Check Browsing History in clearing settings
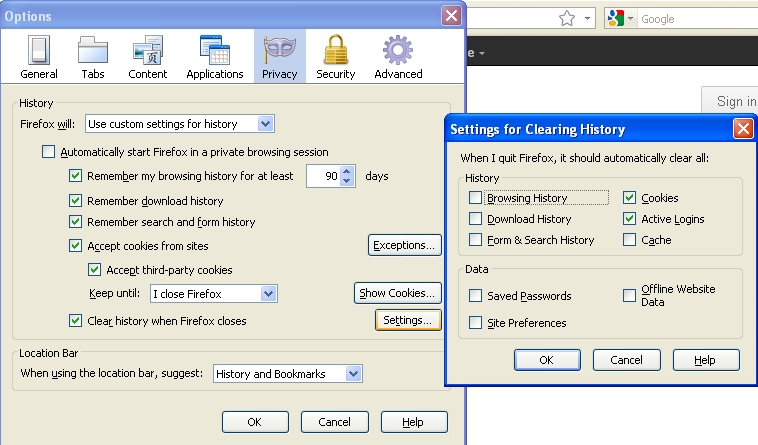 pyautogui.click(x=476, y=198)
